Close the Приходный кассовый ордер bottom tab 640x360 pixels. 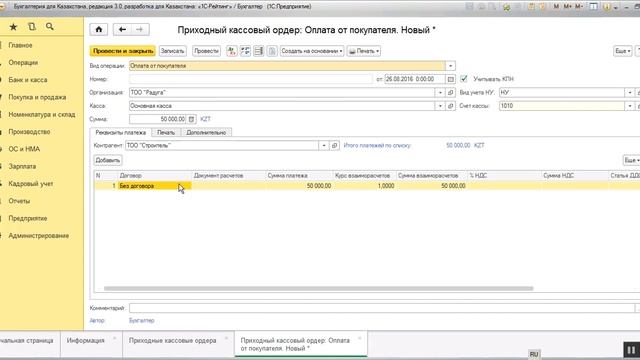[360, 338]
